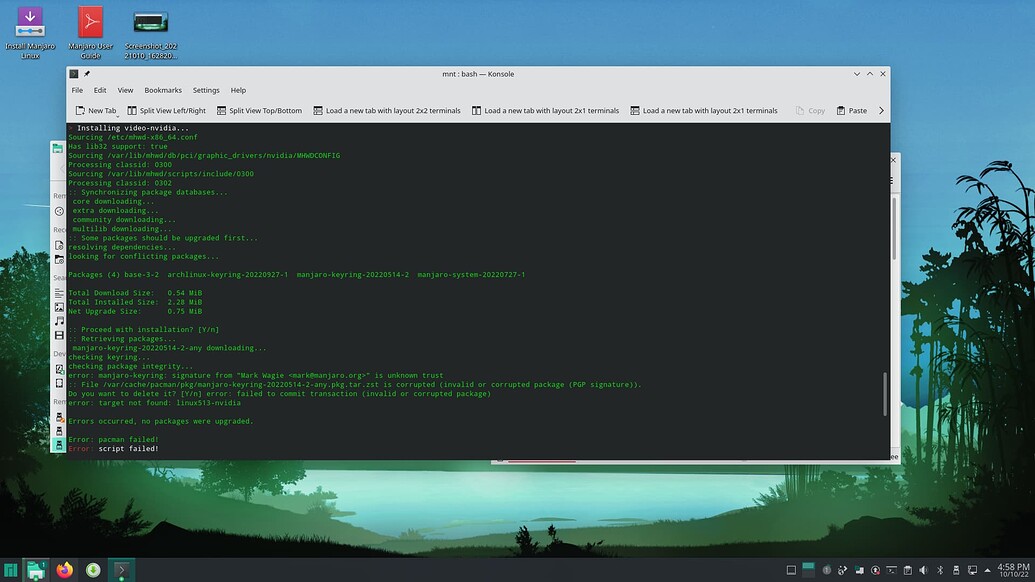Open the Bluetooth manager in system tray

coord(939,570)
